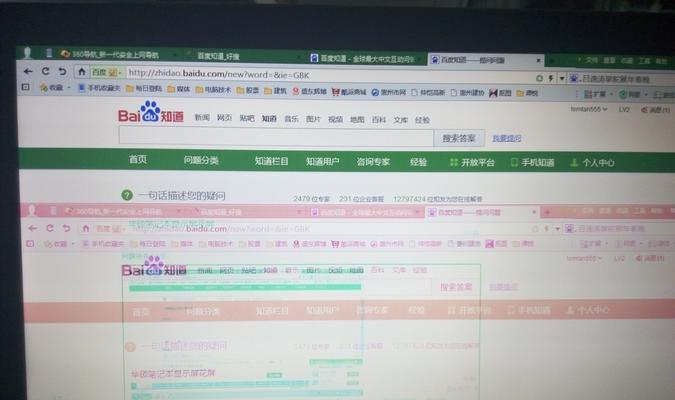Open the 文件 menu
Viewport: 675px width, 400px height.
click(x=591, y=60)
